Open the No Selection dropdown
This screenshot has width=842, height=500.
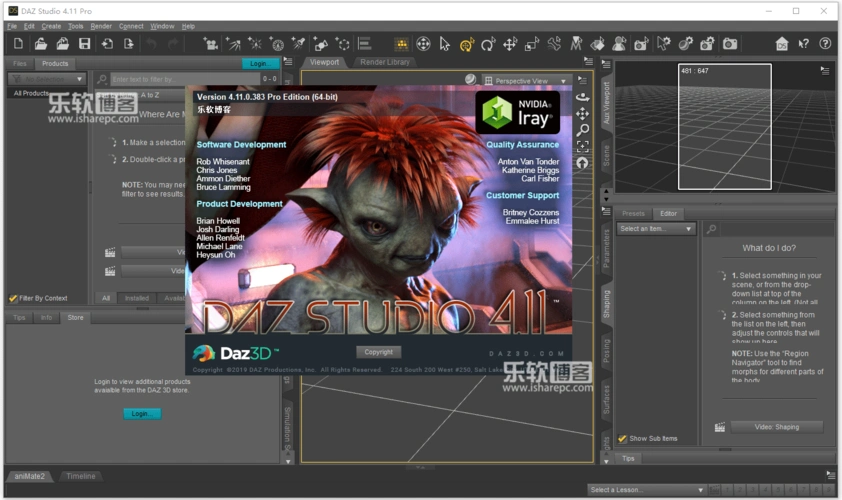pos(47,79)
